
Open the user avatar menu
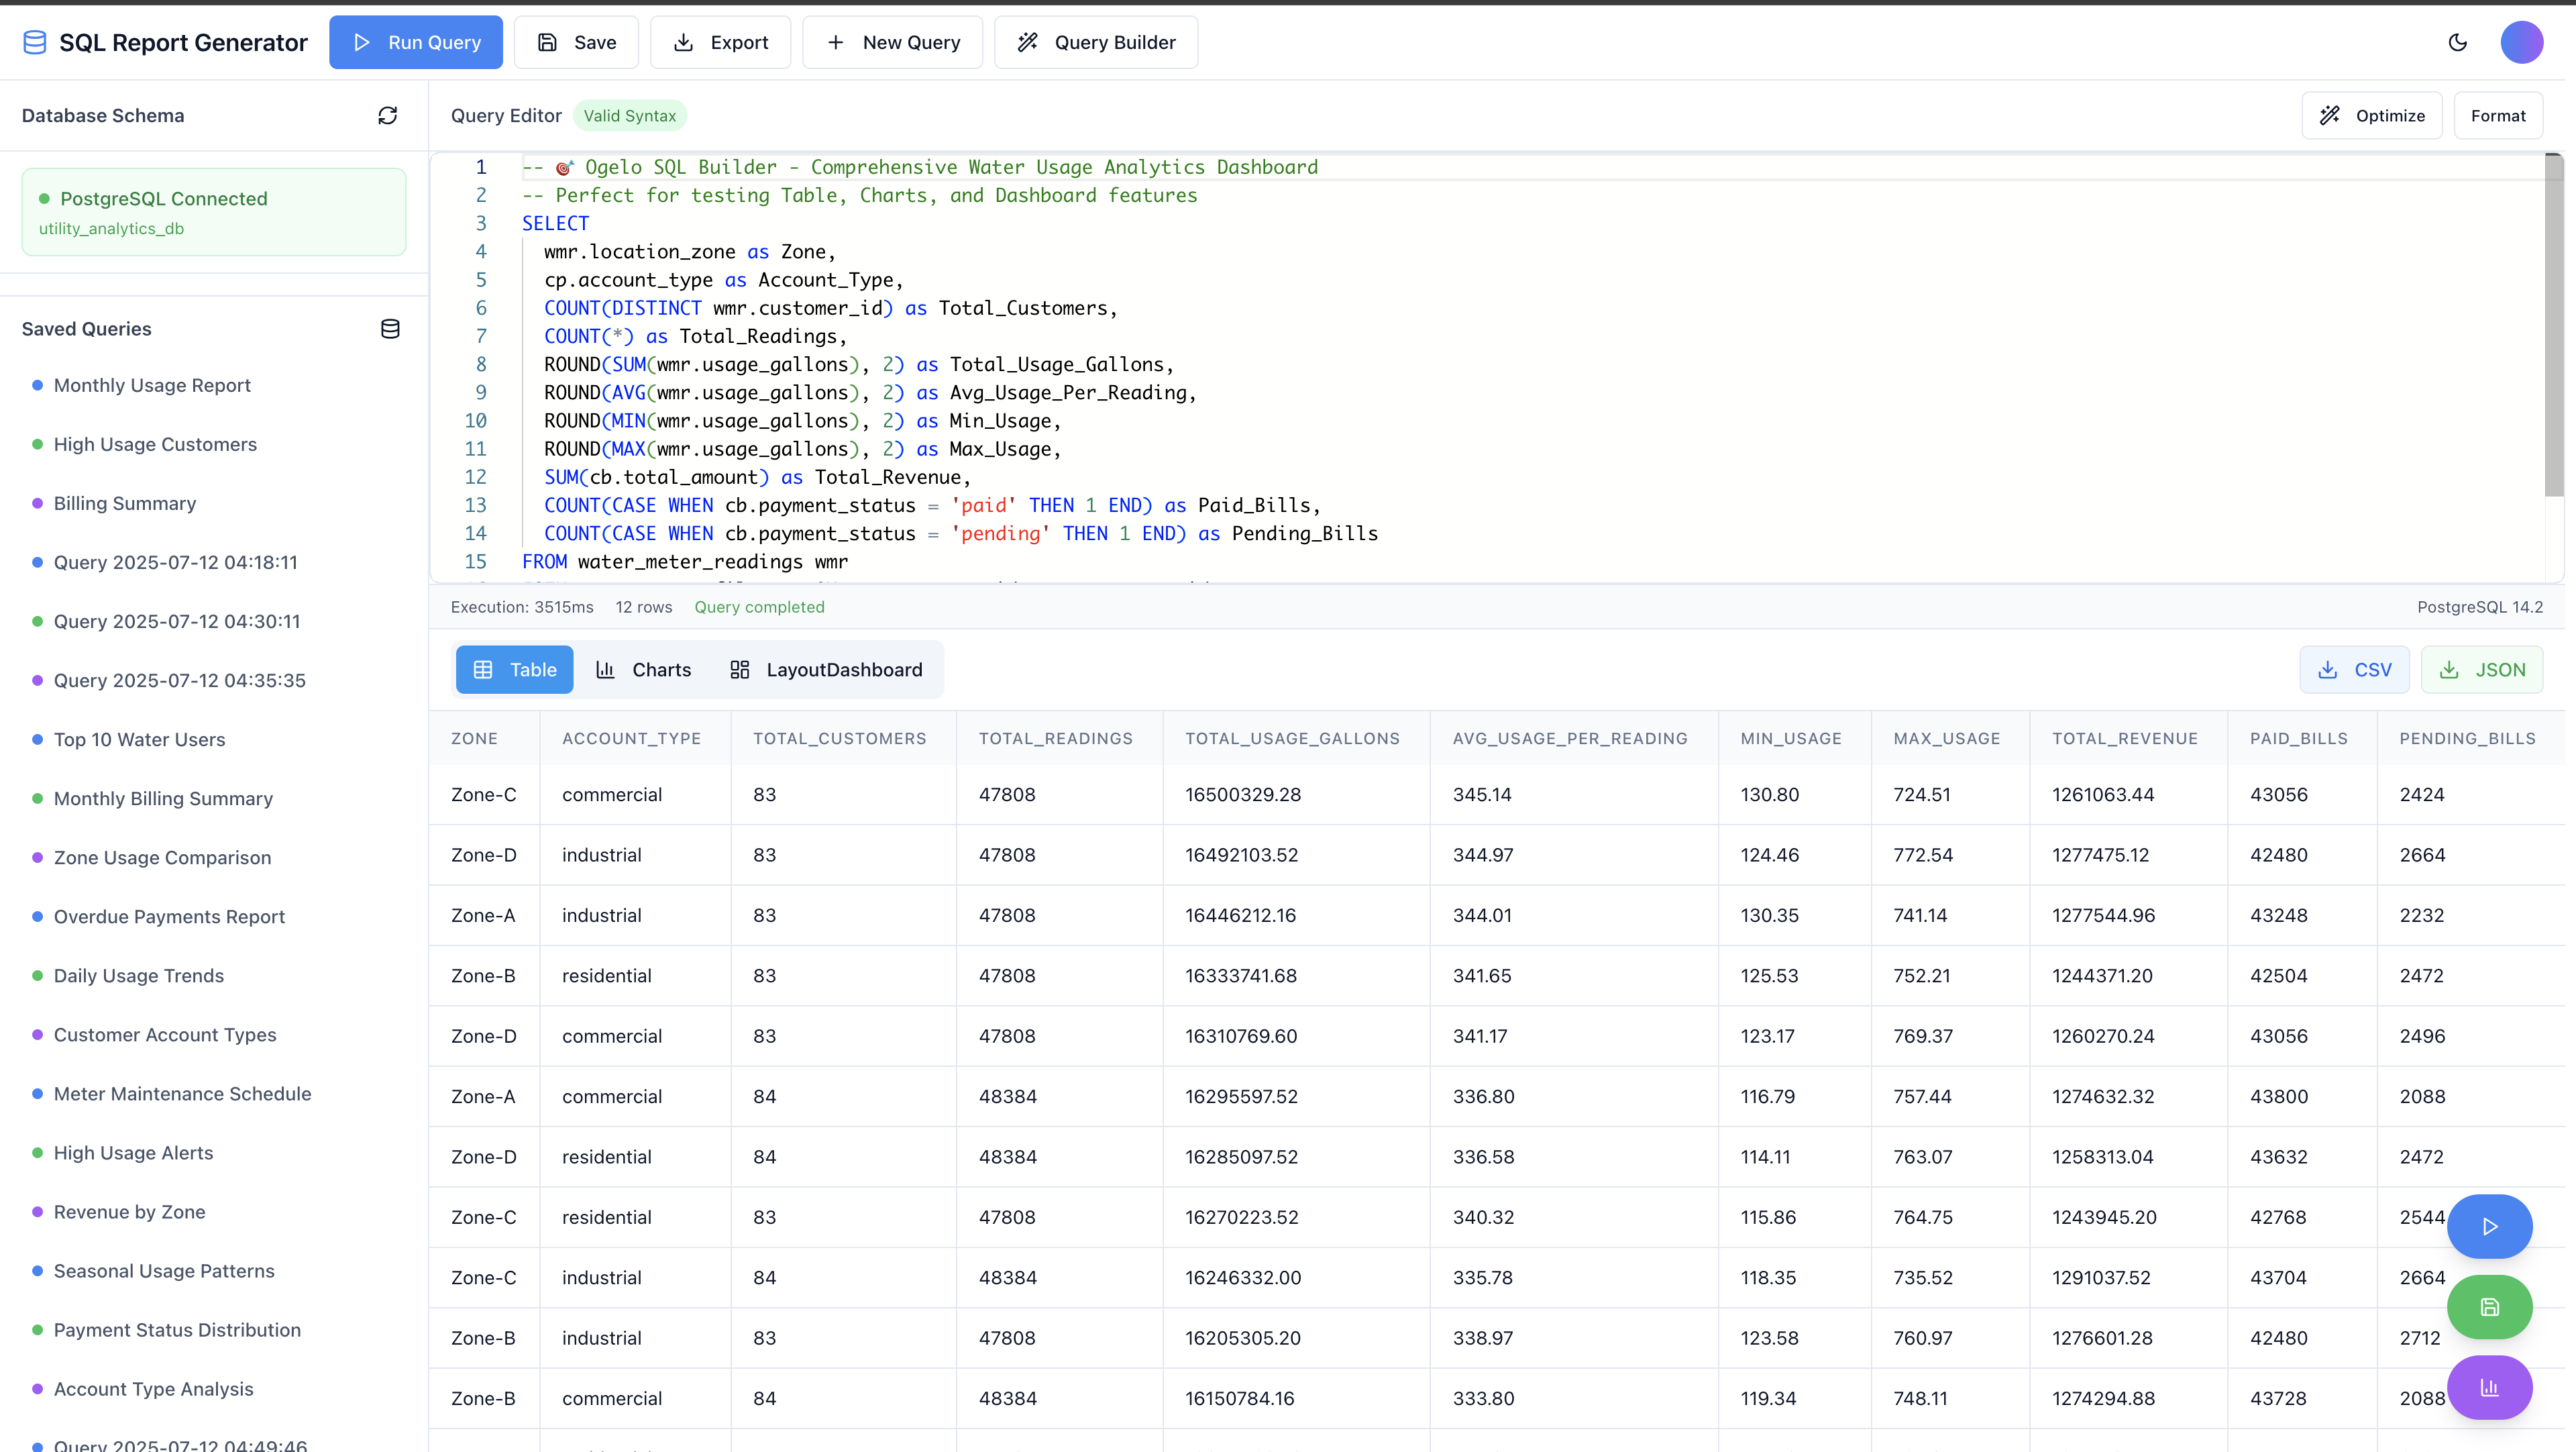pyautogui.click(x=2521, y=42)
